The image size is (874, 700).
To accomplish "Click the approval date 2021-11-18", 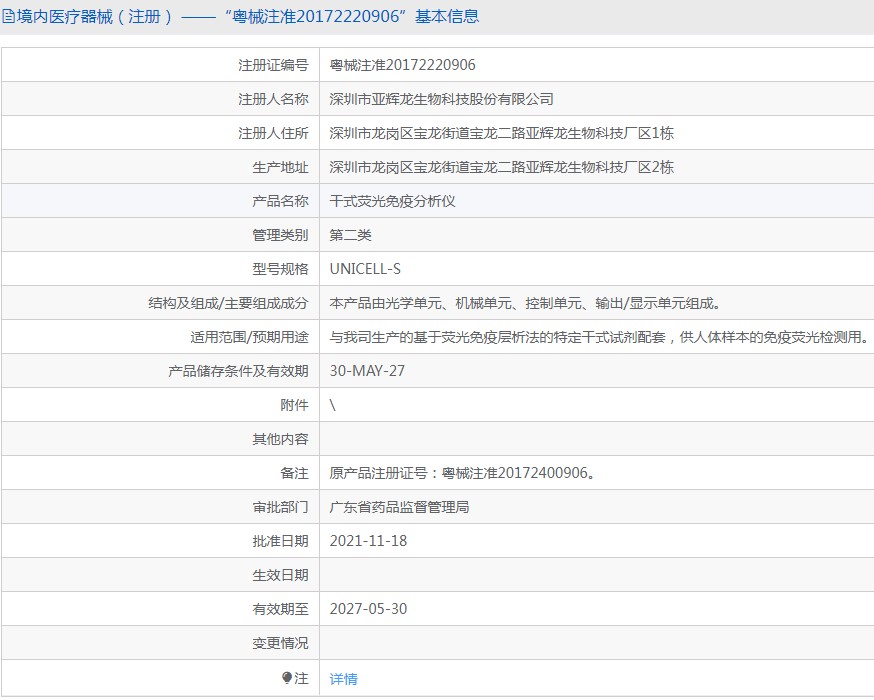I will pos(368,541).
